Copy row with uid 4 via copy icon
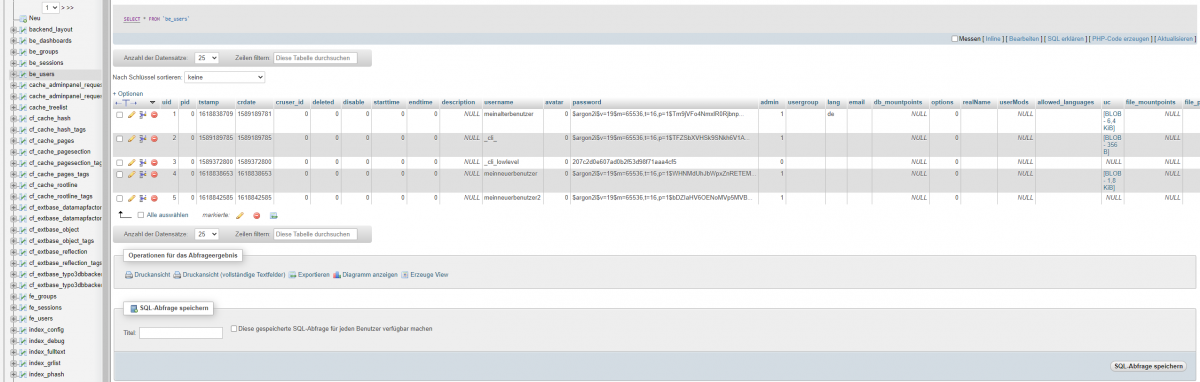This screenshot has width=1200, height=382. coord(142,174)
